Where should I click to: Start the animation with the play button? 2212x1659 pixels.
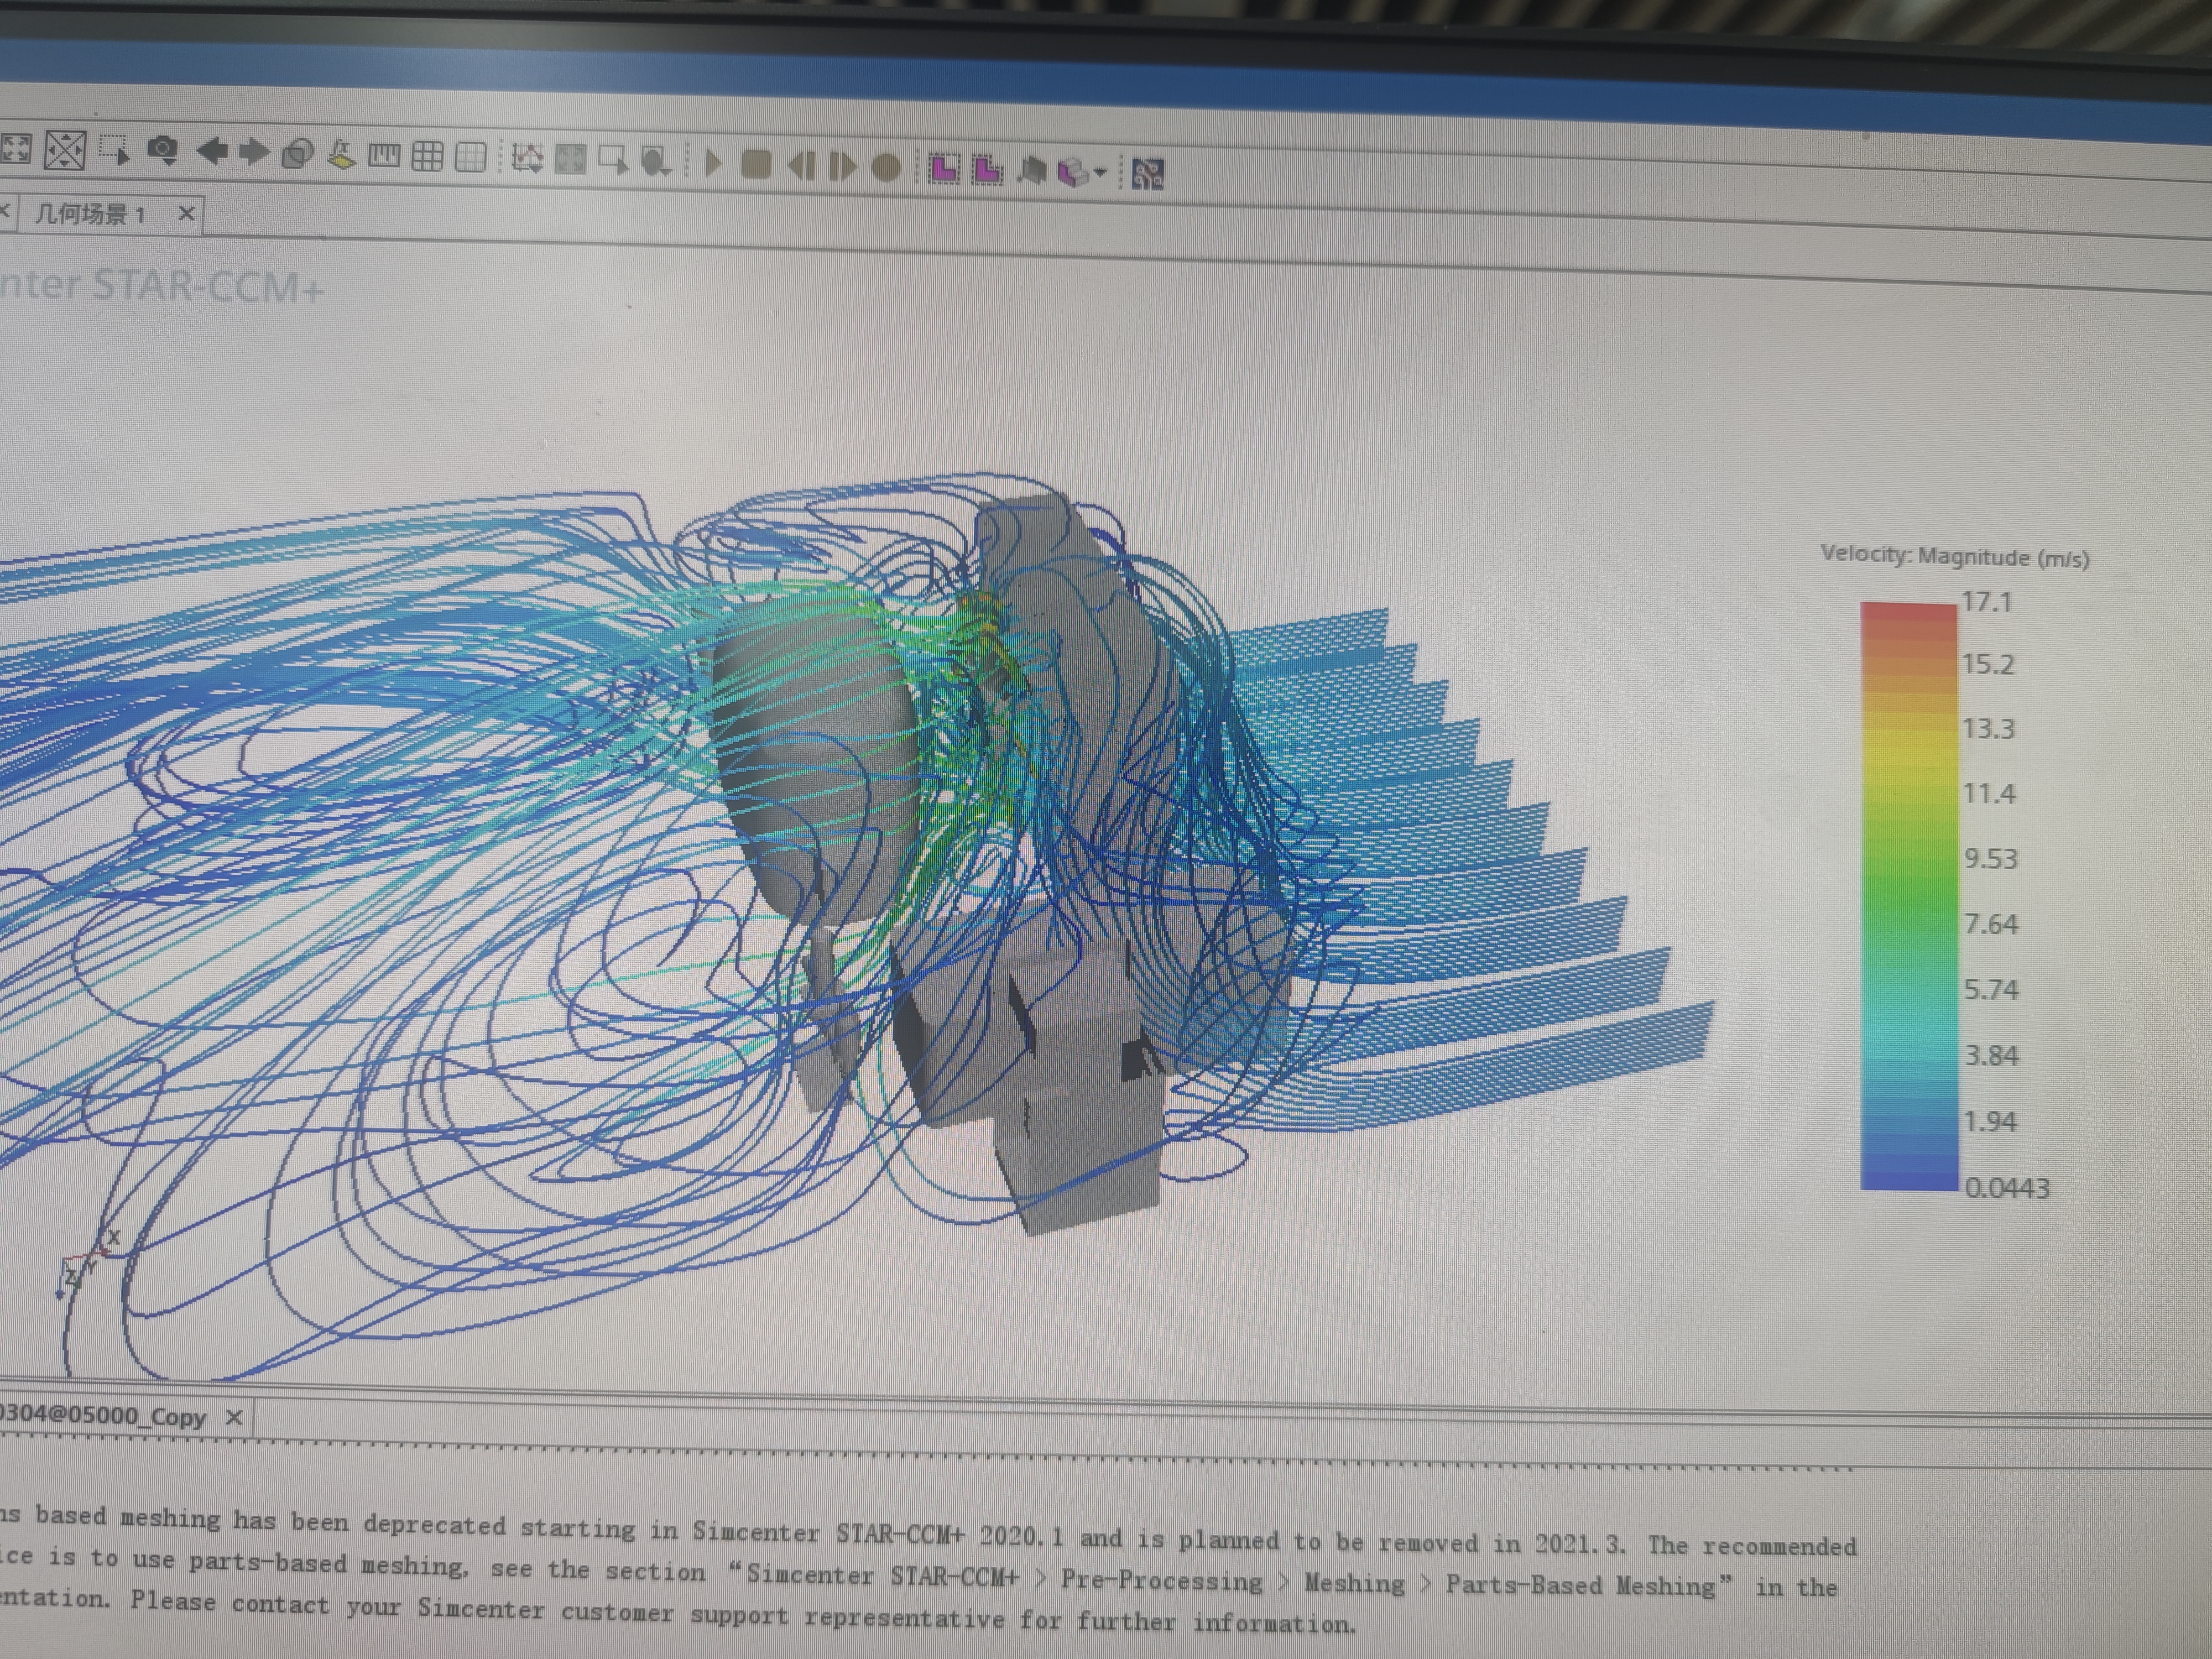pyautogui.click(x=713, y=163)
